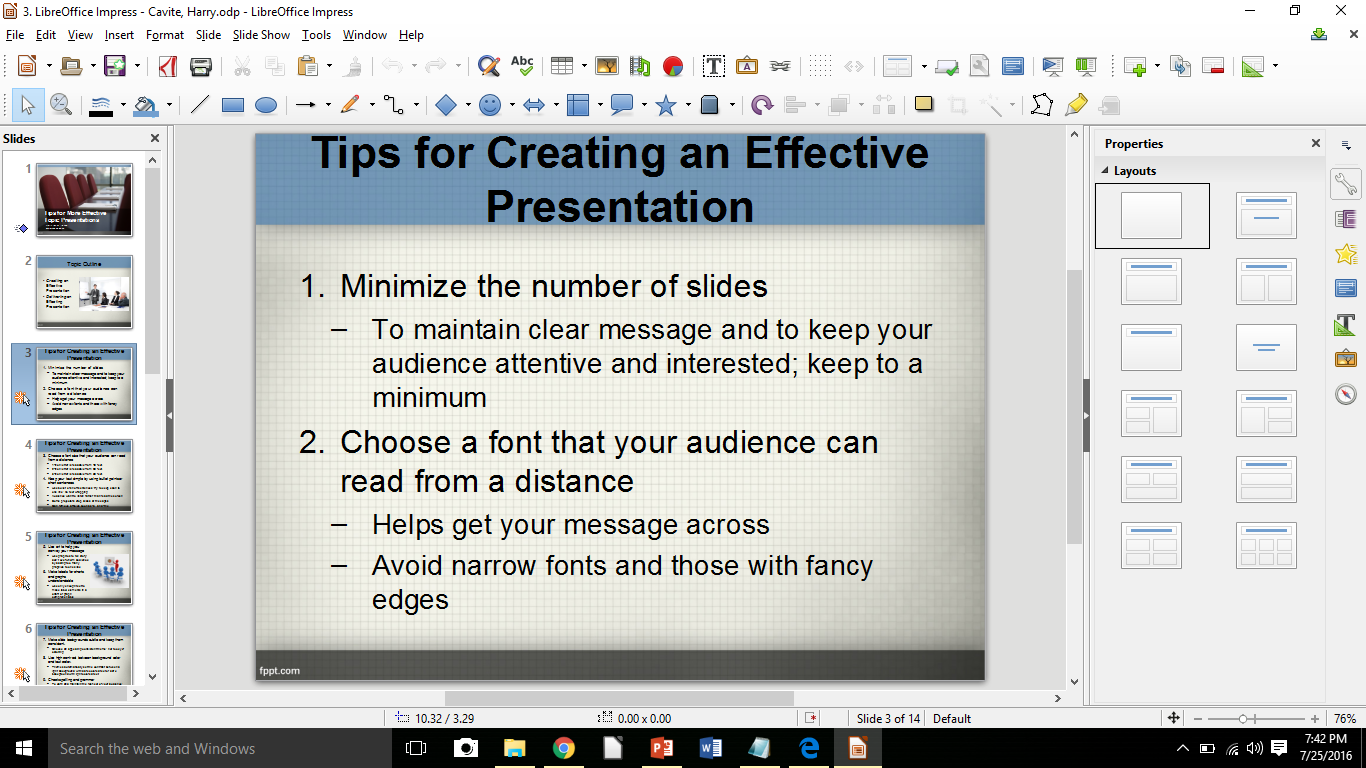This screenshot has height=768, width=1366.
Task: Click Fit slide to current window
Action: 1173,717
